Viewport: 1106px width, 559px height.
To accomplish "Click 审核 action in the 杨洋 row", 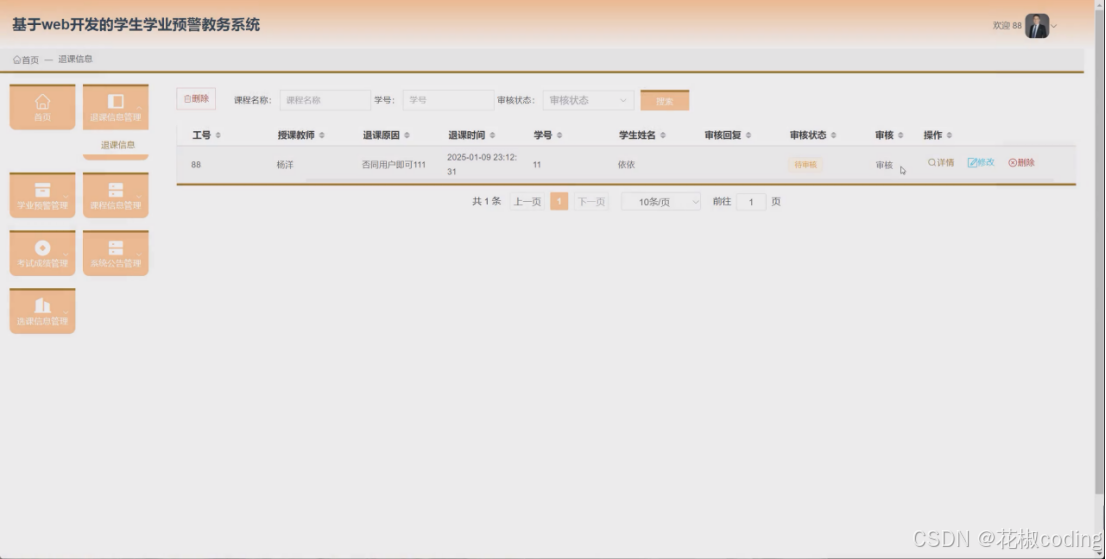I will (x=884, y=165).
